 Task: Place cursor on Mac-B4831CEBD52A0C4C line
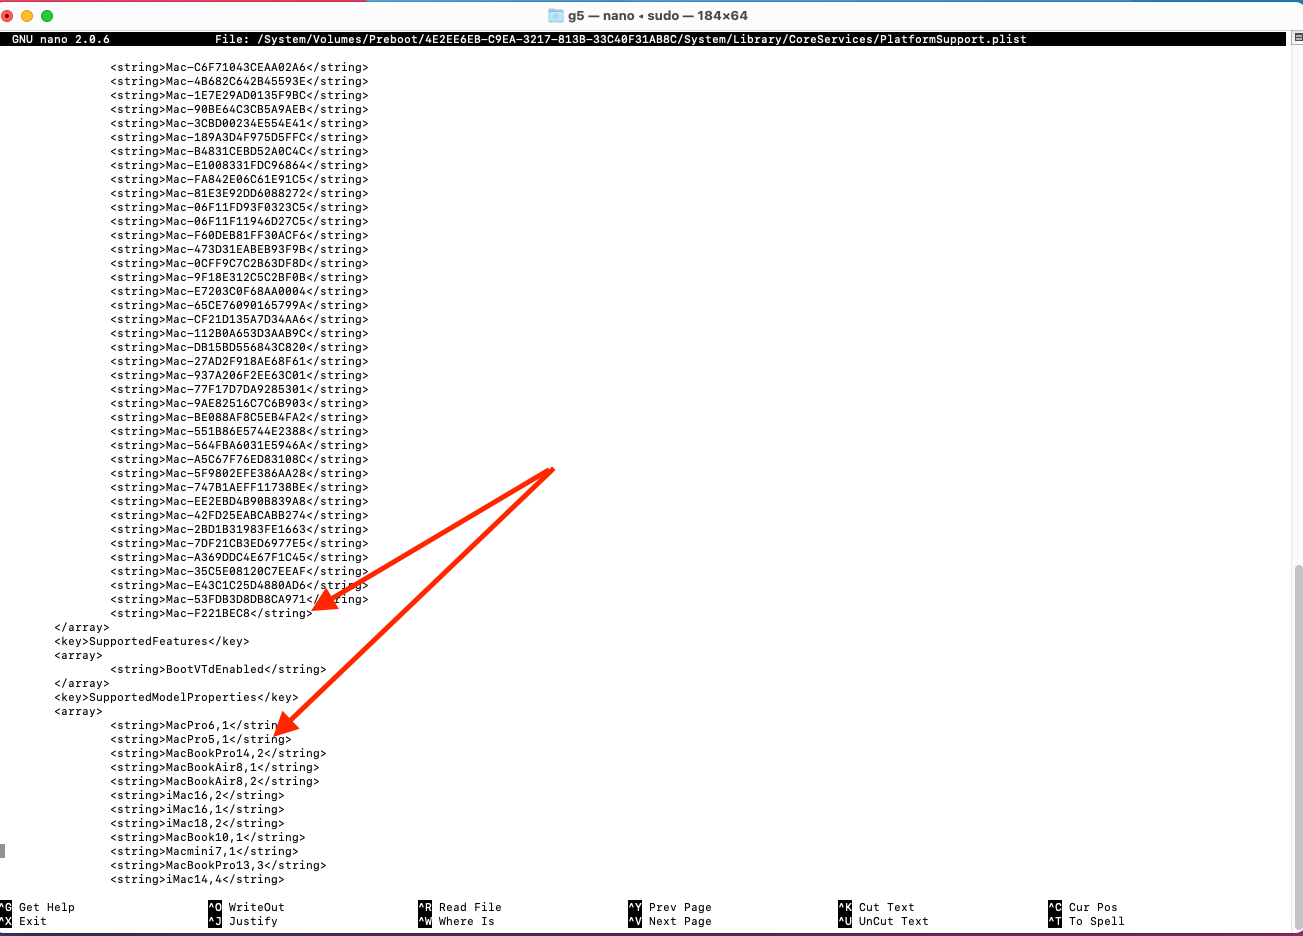pyautogui.click(x=239, y=151)
